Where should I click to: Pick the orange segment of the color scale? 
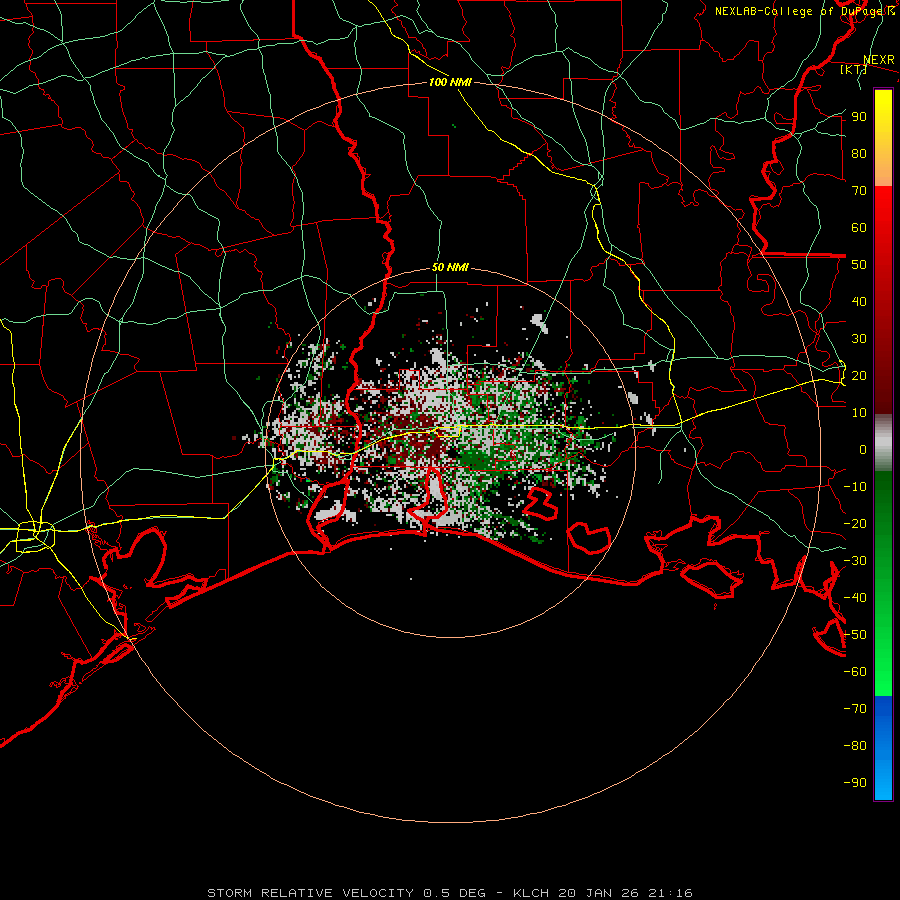point(883,171)
